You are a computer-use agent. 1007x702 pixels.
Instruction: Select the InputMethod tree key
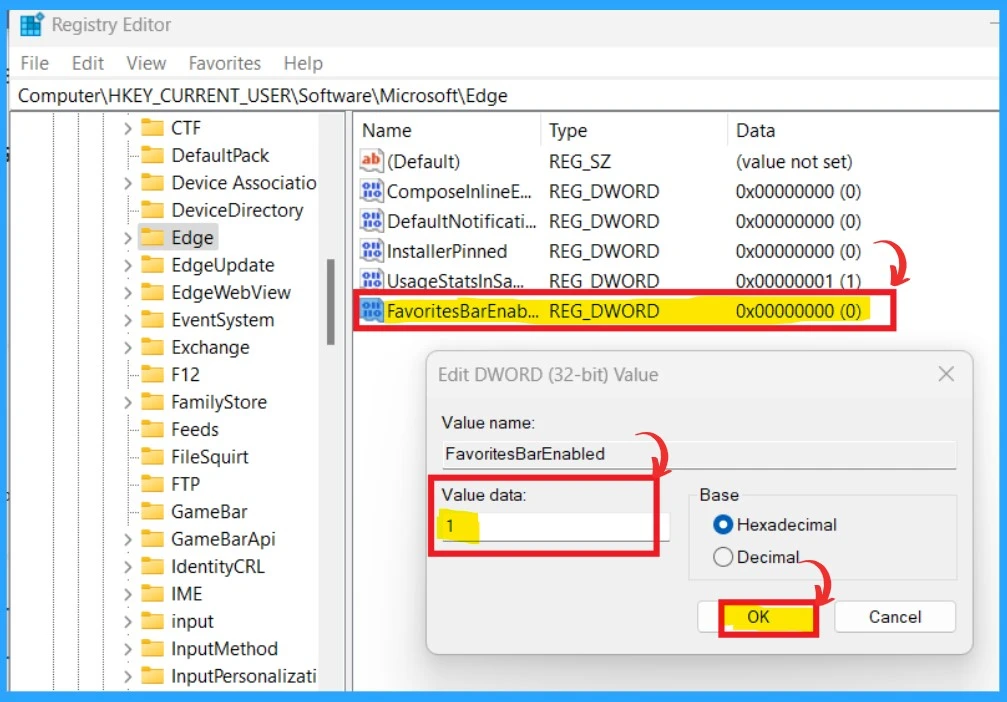pyautogui.click(x=224, y=649)
